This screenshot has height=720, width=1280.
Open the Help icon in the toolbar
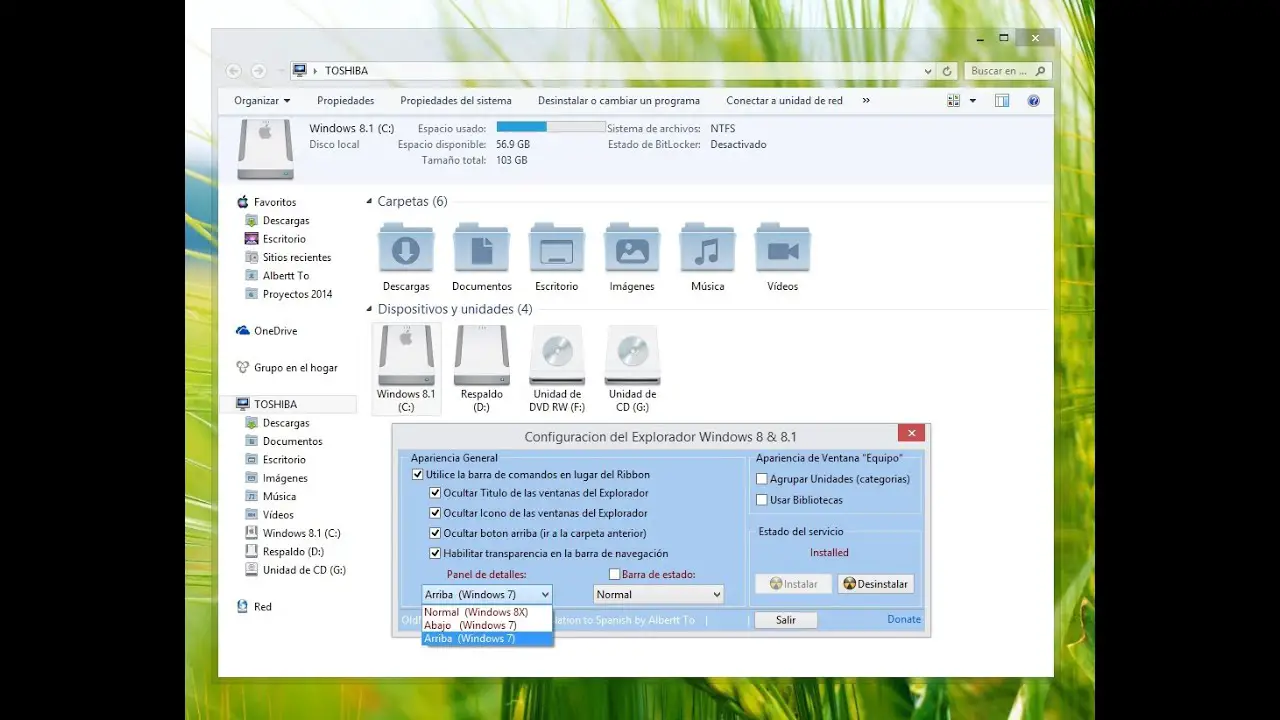[x=1034, y=101]
